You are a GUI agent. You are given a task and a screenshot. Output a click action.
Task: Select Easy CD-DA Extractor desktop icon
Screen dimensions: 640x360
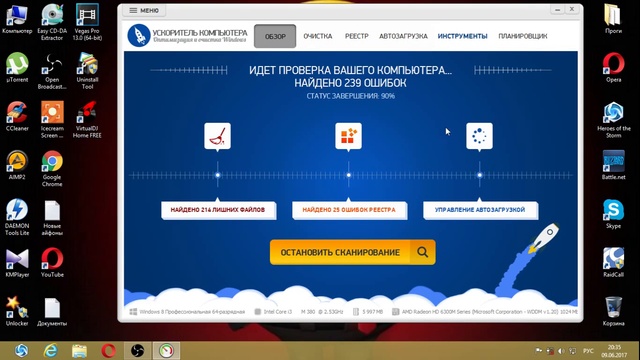click(x=52, y=22)
